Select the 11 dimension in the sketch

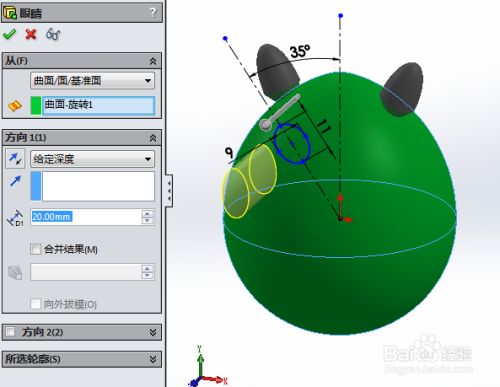coord(324,126)
